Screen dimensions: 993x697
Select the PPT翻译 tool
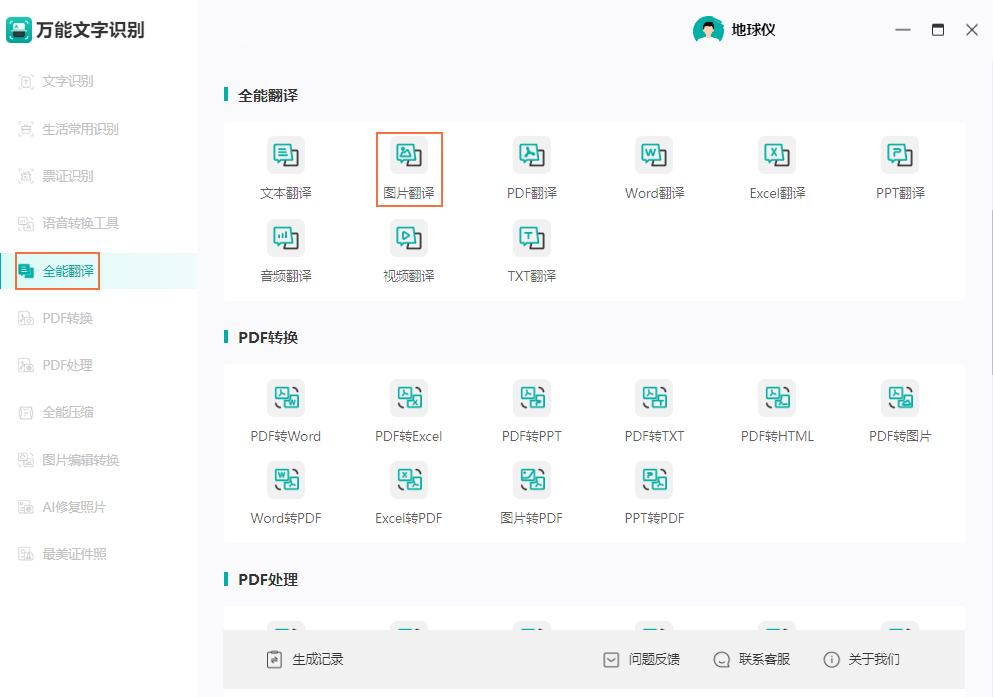(899, 166)
